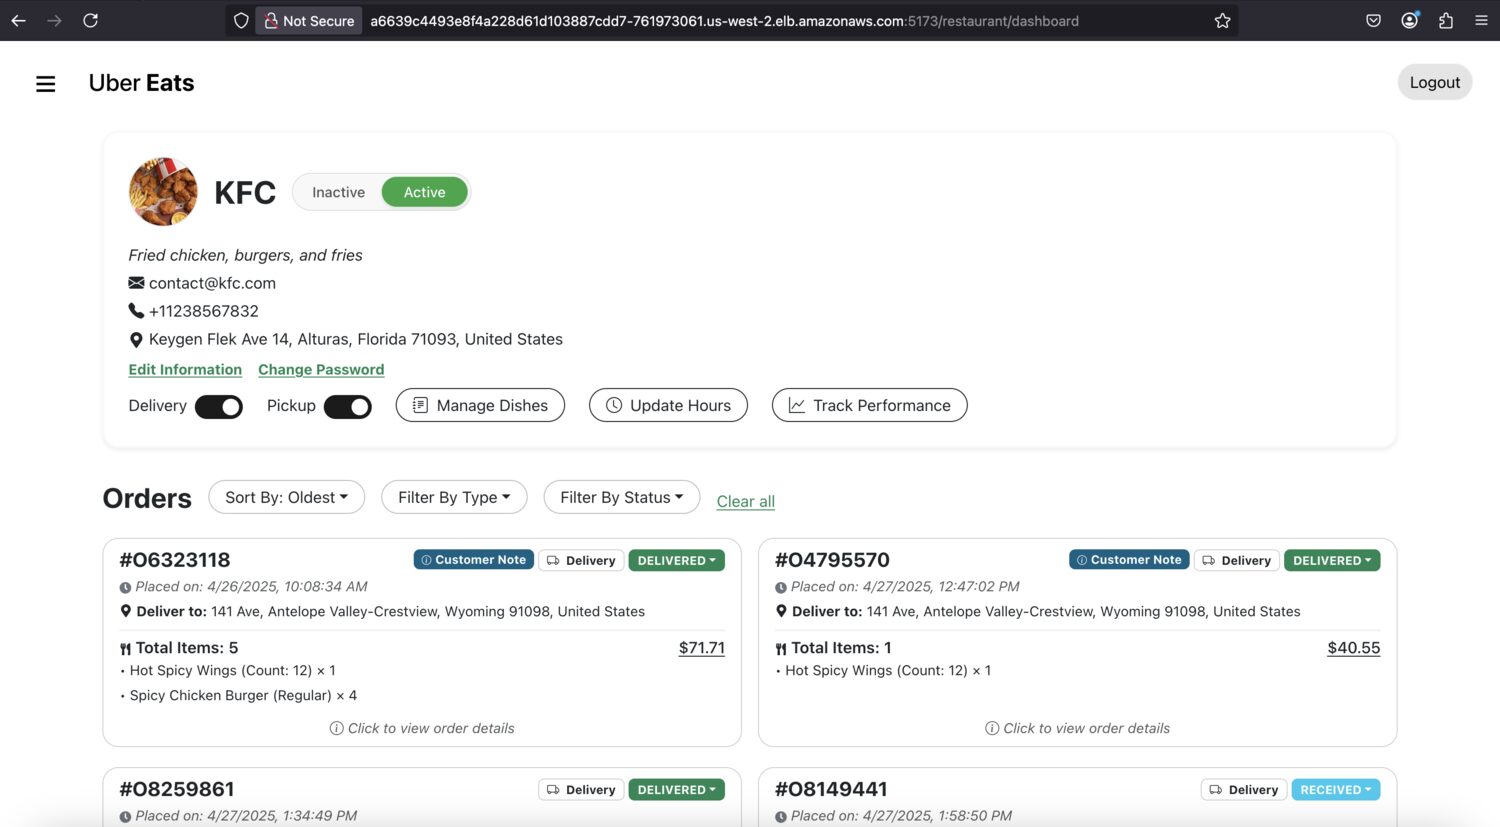
Task: Open the browser extensions puzzle icon
Action: (1446, 20)
